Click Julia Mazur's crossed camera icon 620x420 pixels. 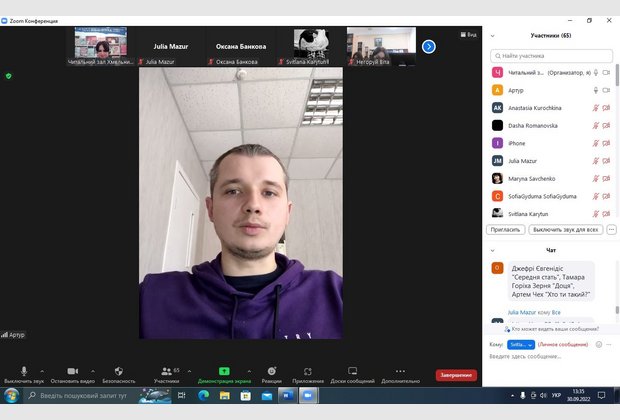(606, 161)
